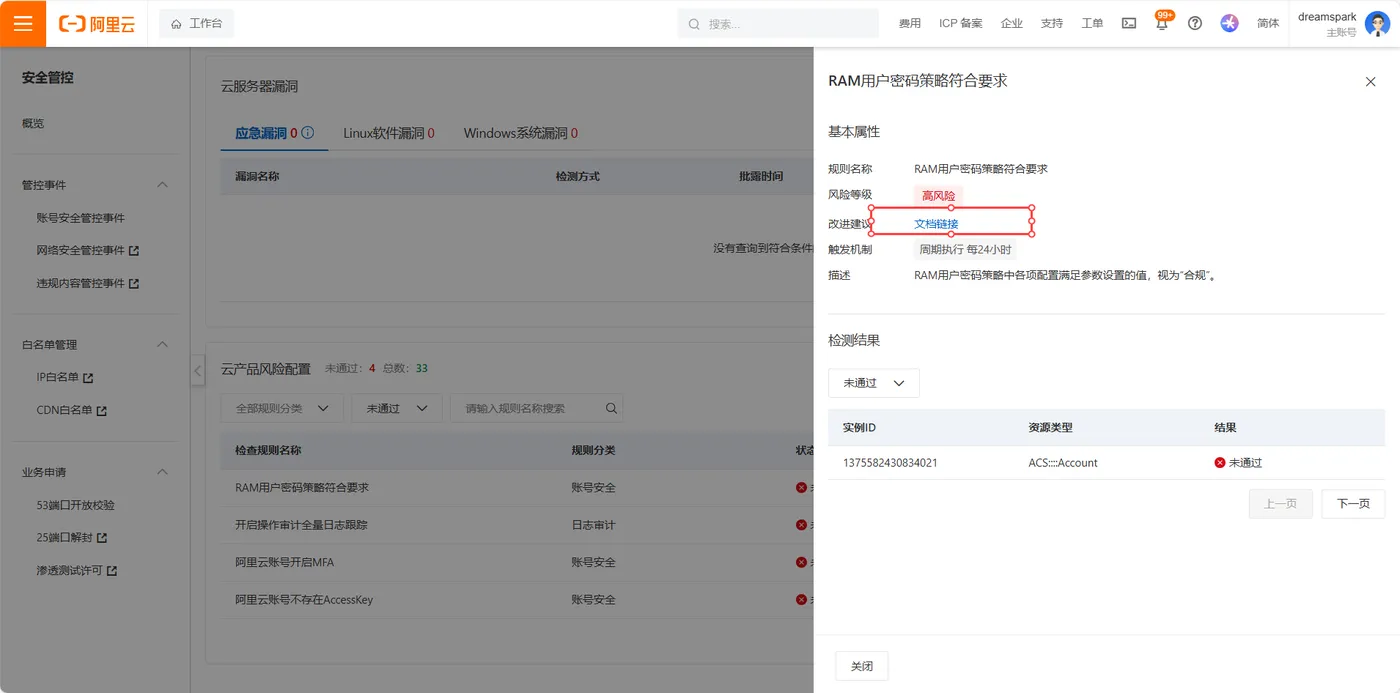Open the 文档链接 improvement link
This screenshot has height=693, width=1400.
[x=937, y=224]
